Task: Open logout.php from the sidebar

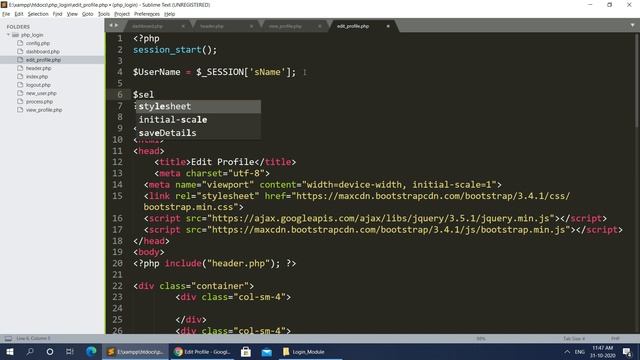Action: (38, 85)
